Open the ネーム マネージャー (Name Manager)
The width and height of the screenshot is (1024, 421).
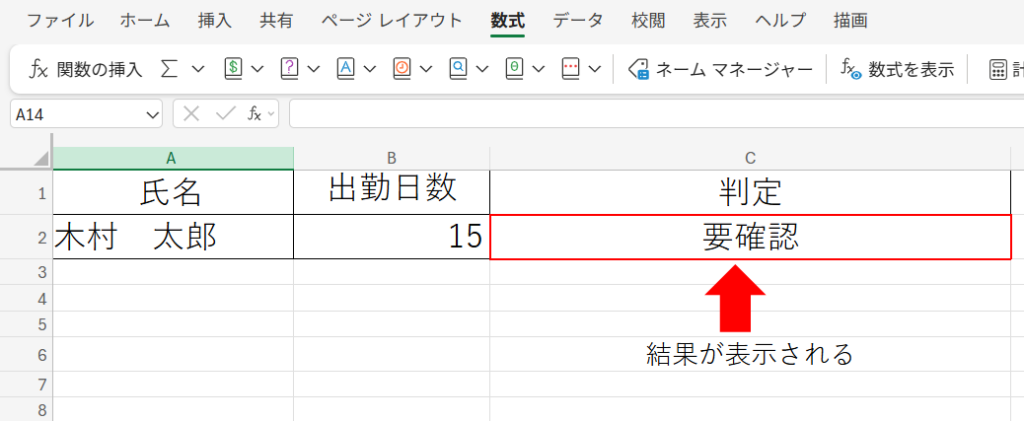(x=719, y=69)
